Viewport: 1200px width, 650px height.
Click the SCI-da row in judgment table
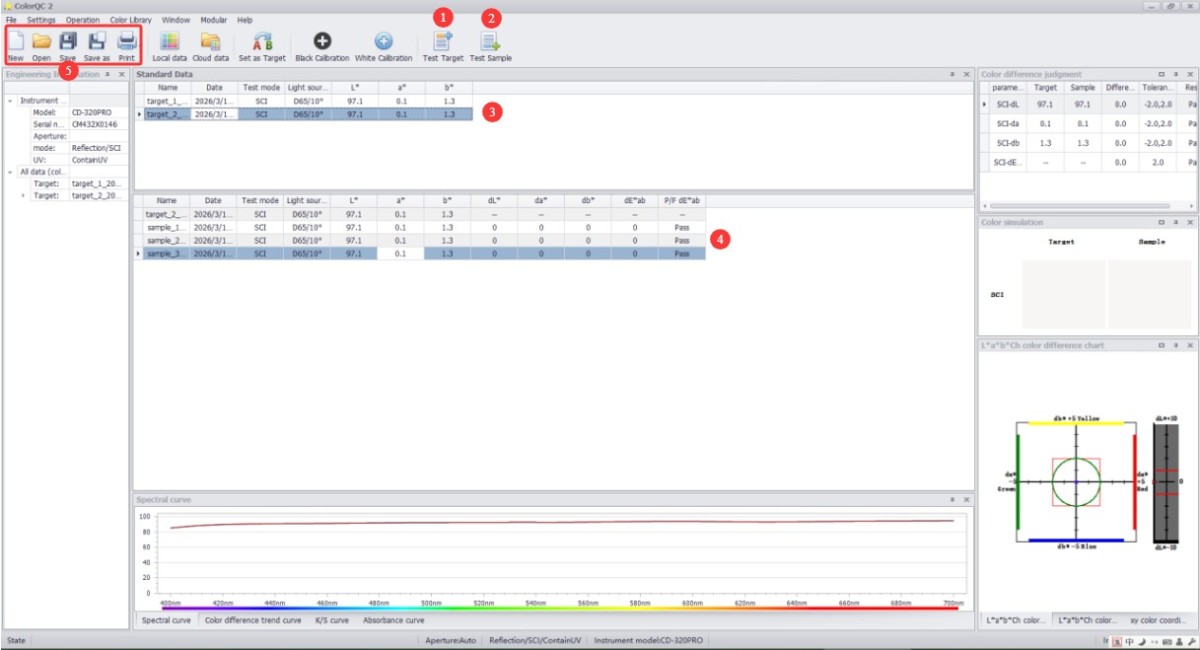[1088, 123]
